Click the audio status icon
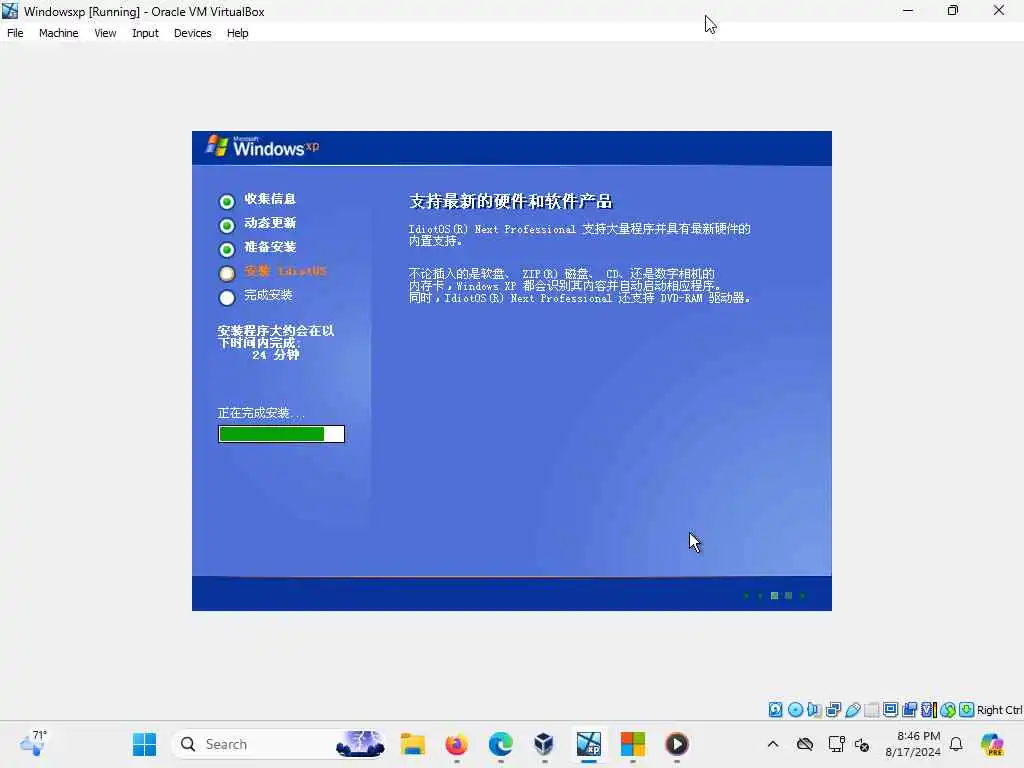The image size is (1024, 768). [814, 709]
